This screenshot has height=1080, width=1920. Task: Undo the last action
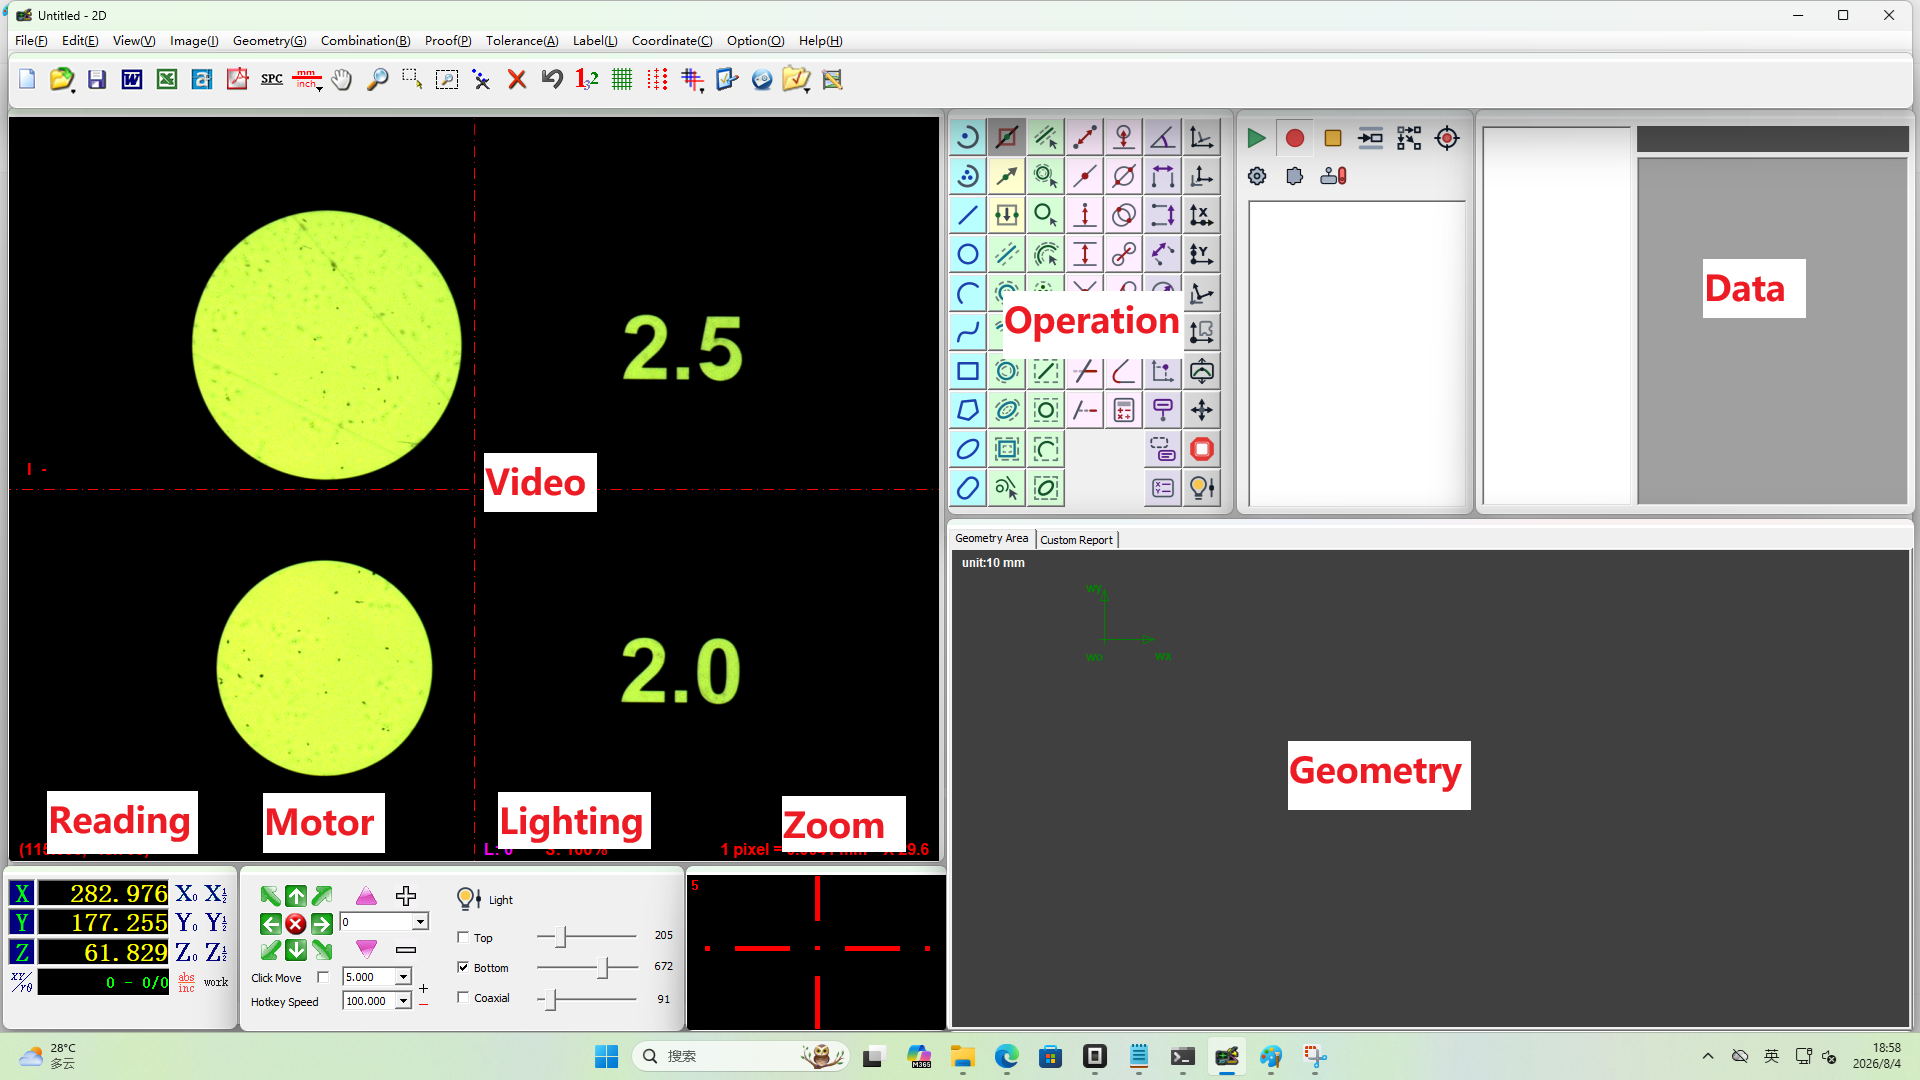[x=552, y=79]
